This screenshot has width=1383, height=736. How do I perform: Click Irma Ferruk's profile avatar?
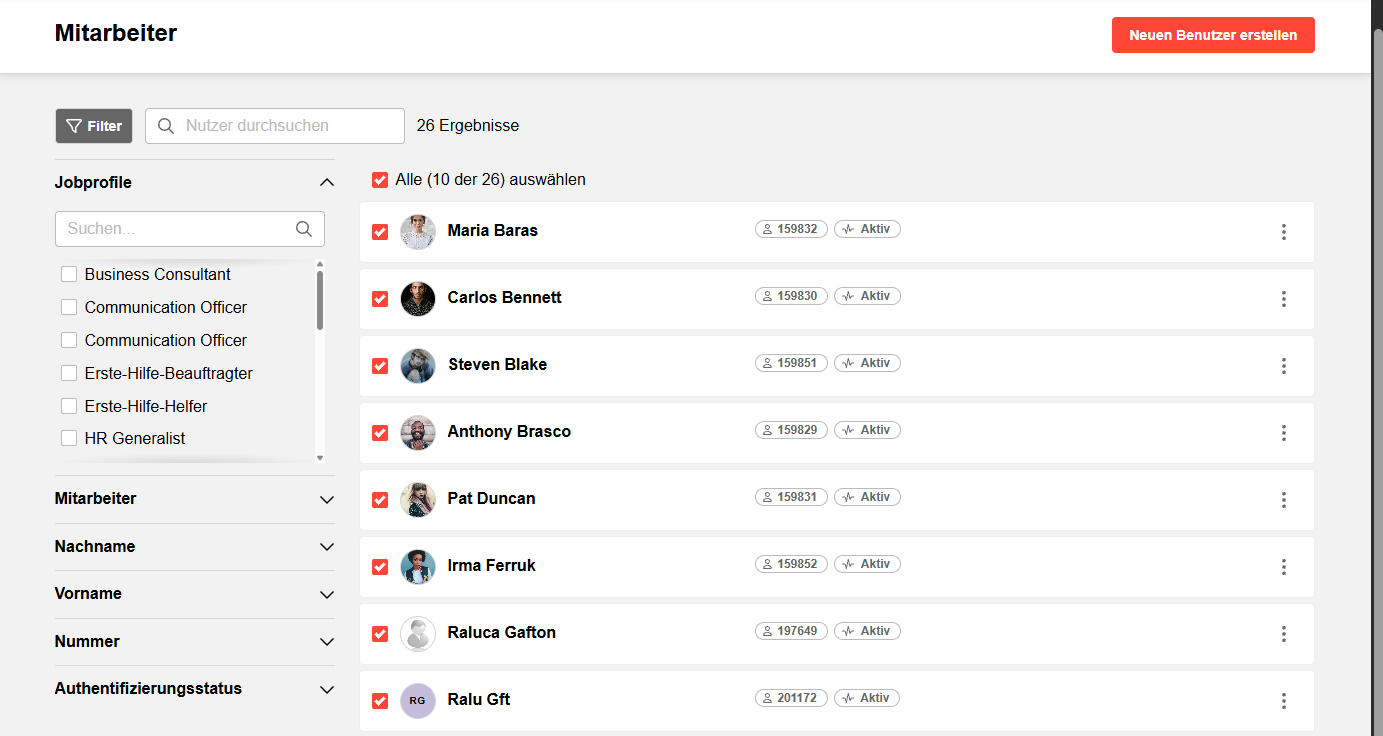[x=418, y=567]
